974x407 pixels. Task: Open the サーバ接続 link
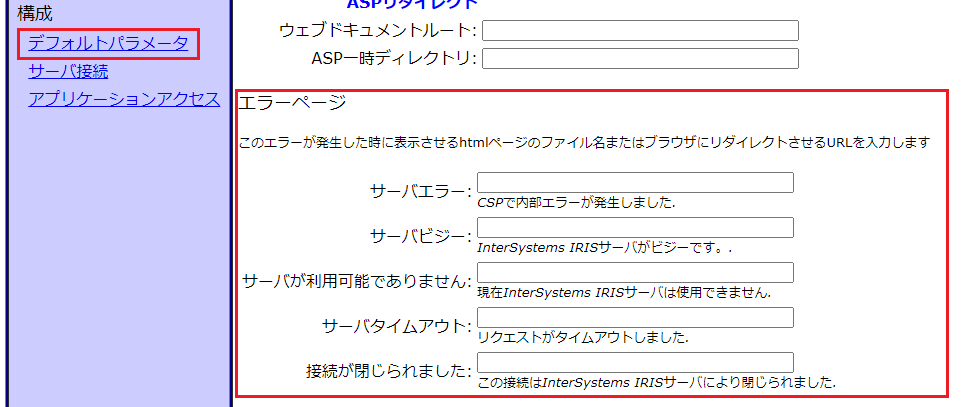[68, 71]
